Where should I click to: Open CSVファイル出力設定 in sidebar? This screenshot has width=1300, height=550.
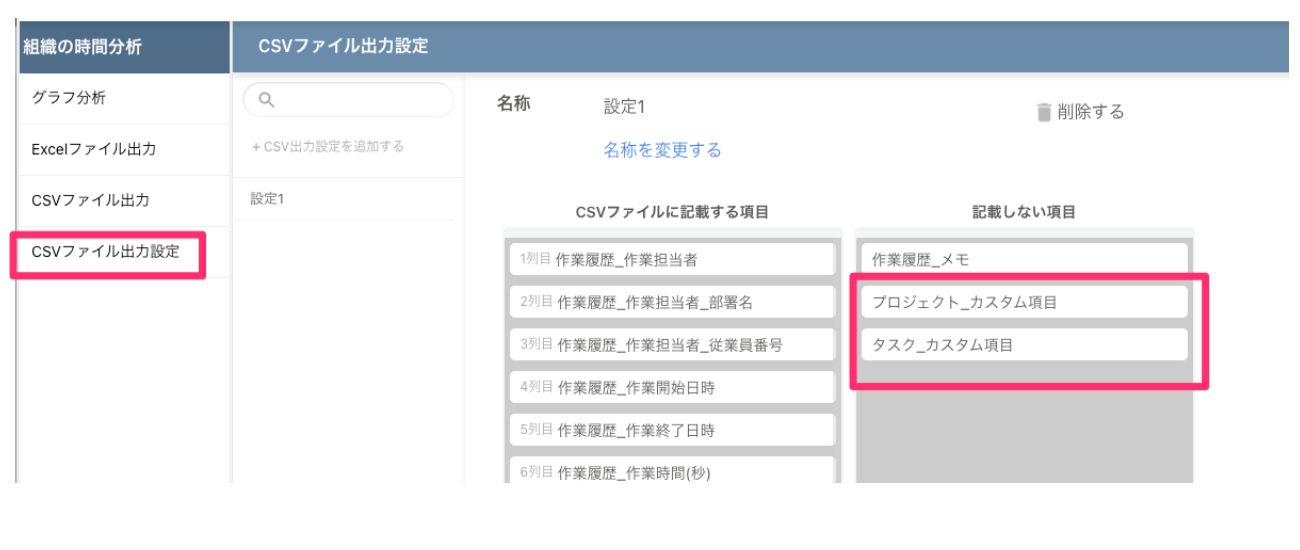tap(106, 252)
